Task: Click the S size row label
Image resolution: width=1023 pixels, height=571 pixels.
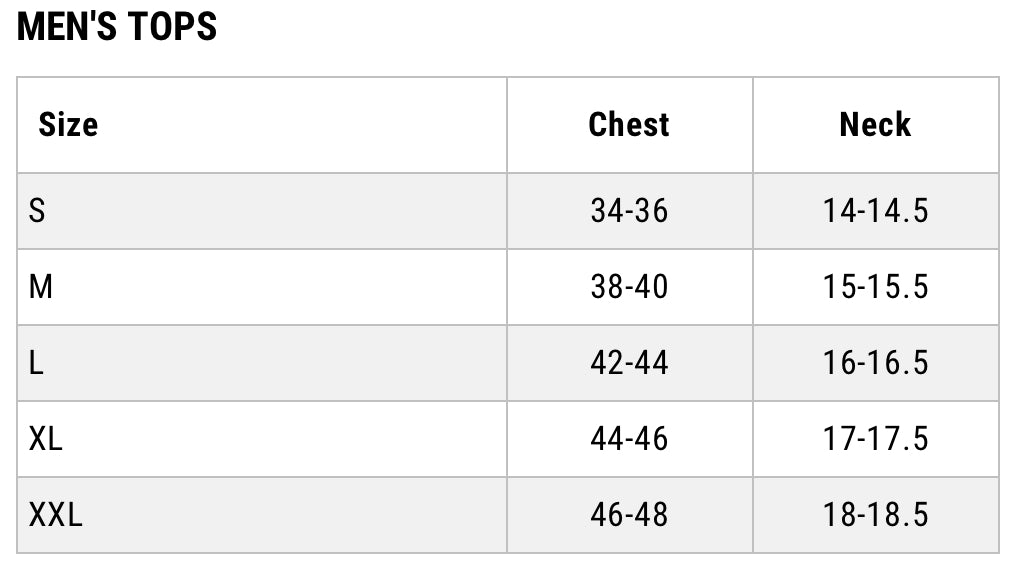Action: 37,211
